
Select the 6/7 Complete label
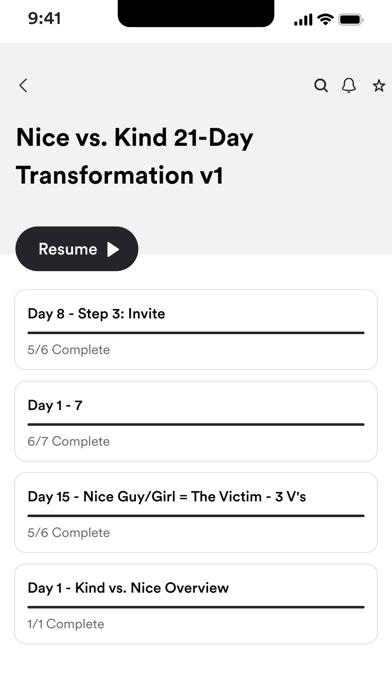coord(68,441)
